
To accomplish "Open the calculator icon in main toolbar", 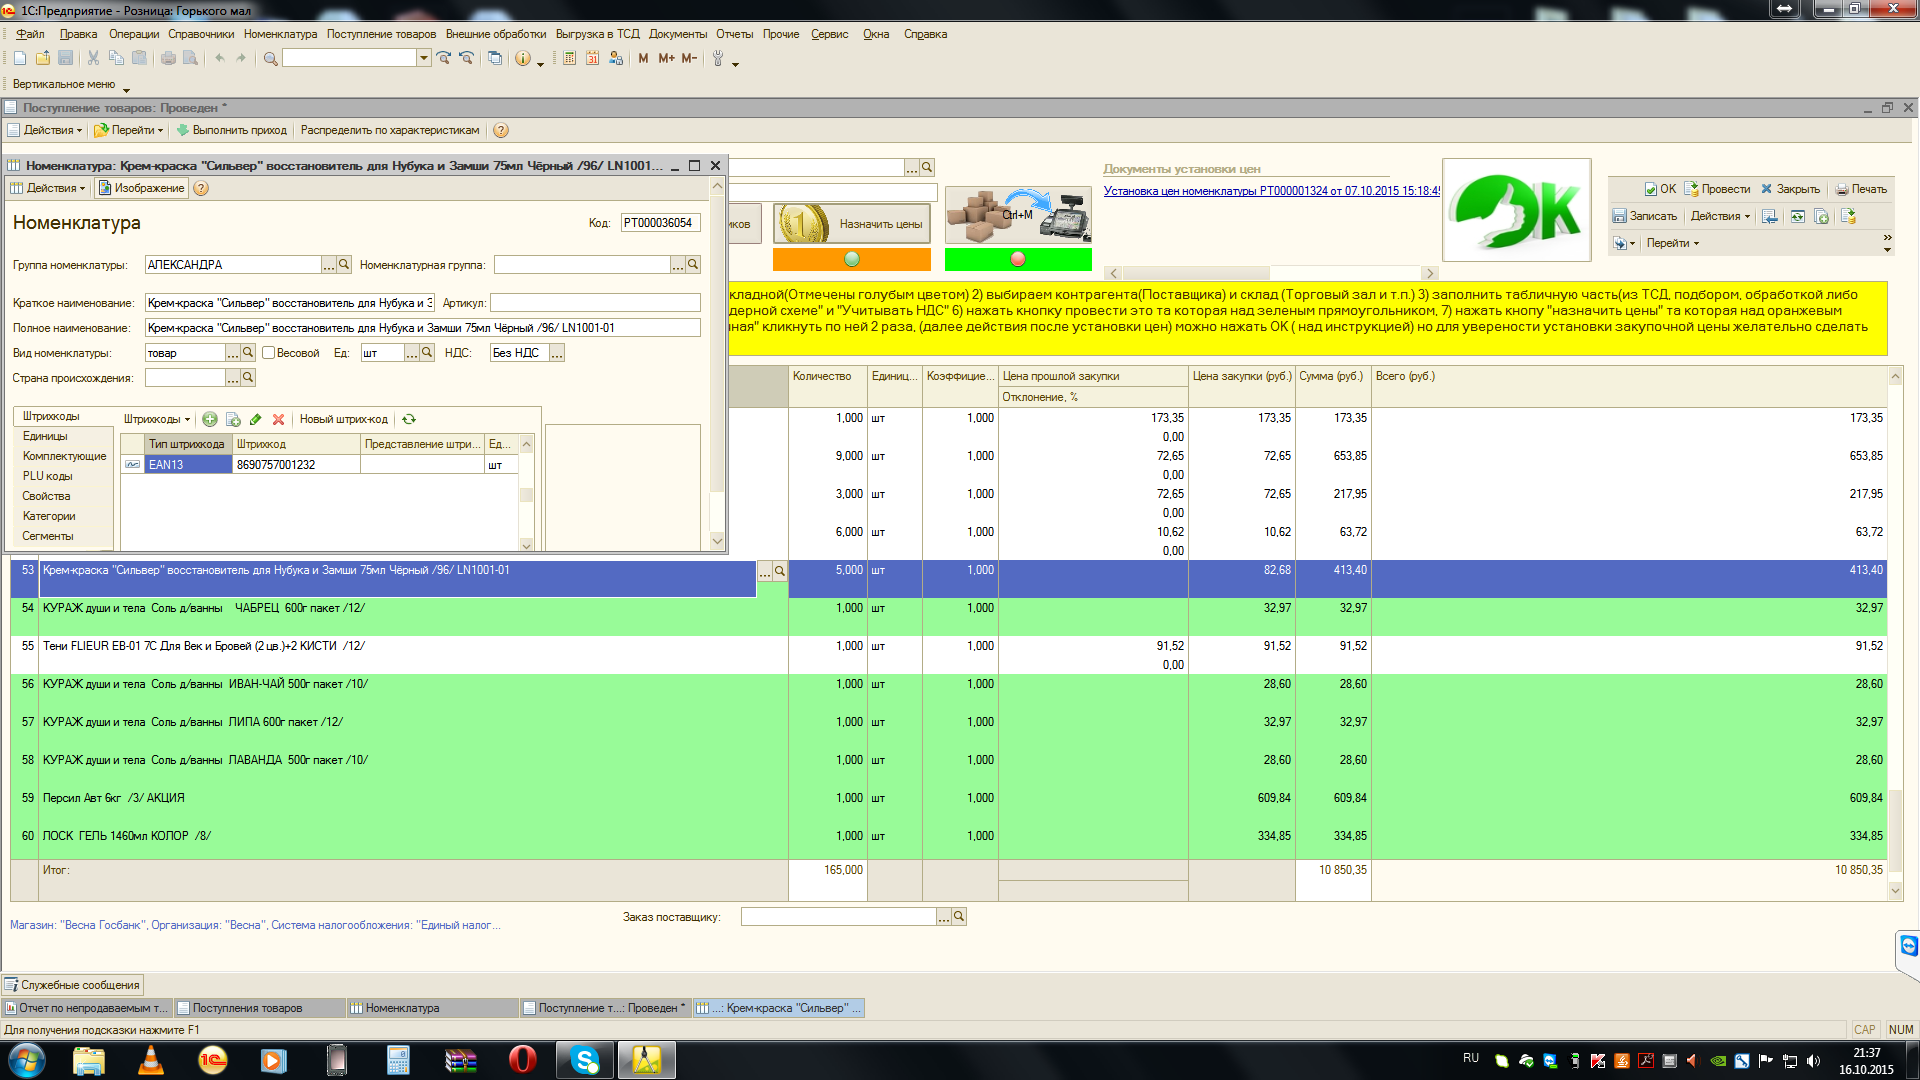I will [x=569, y=59].
